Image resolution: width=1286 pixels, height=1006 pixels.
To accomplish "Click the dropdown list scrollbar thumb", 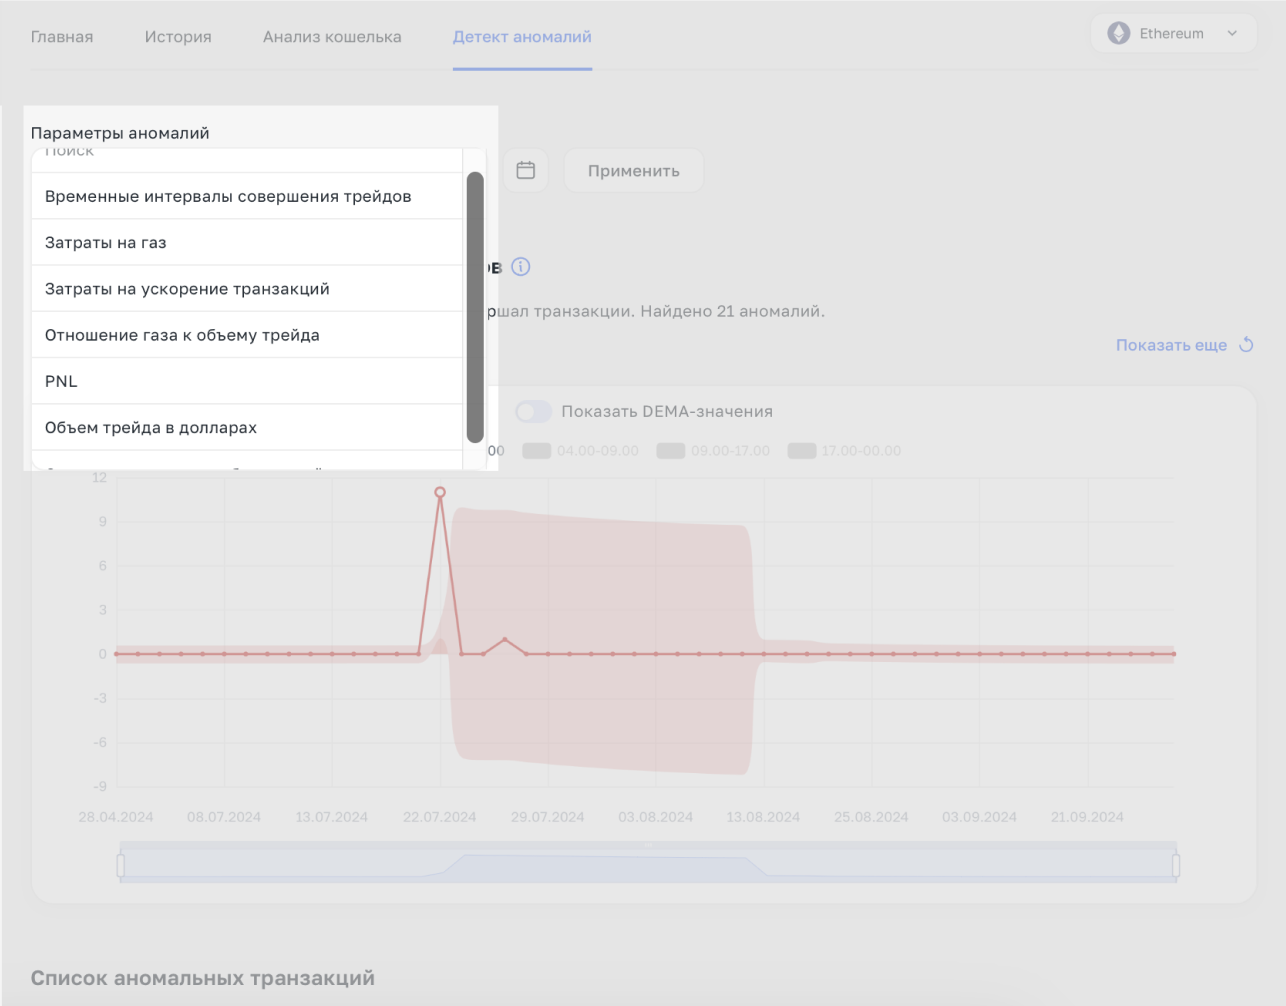I will tap(475, 307).
